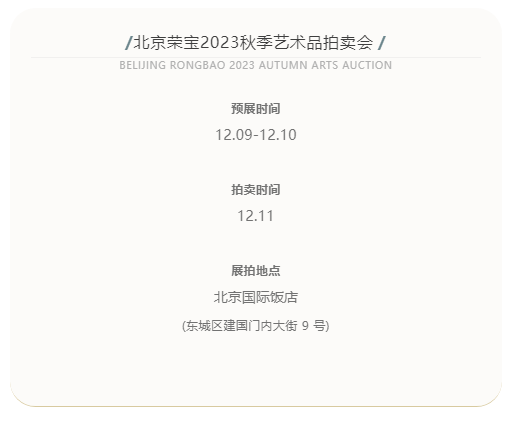Click the 拍卖时间 heading
This screenshot has height=425, width=511.
[256, 190]
